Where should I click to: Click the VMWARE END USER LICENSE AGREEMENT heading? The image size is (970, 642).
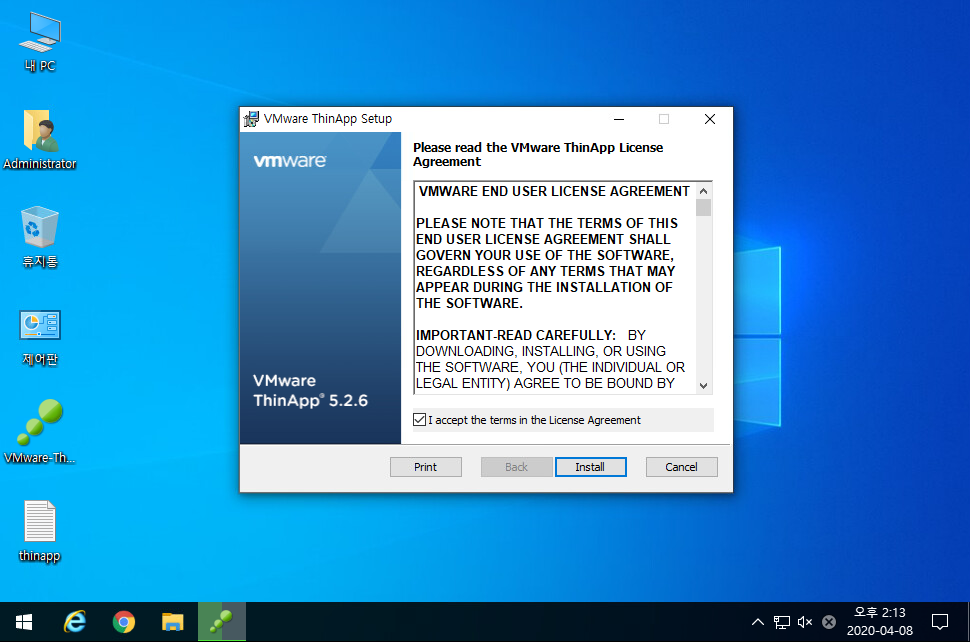pyautogui.click(x=554, y=191)
